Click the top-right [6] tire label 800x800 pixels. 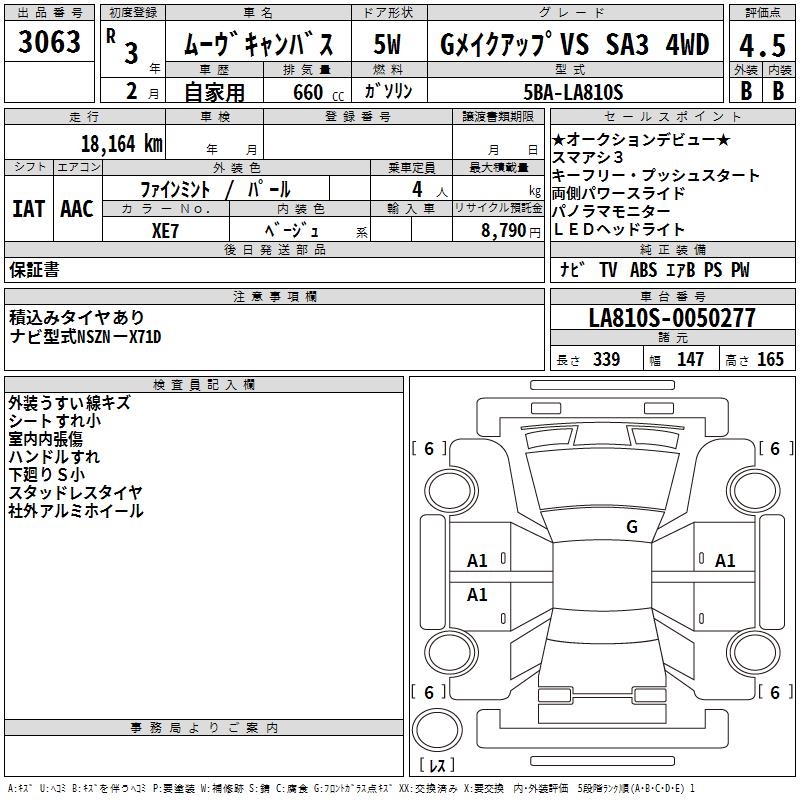tap(774, 449)
